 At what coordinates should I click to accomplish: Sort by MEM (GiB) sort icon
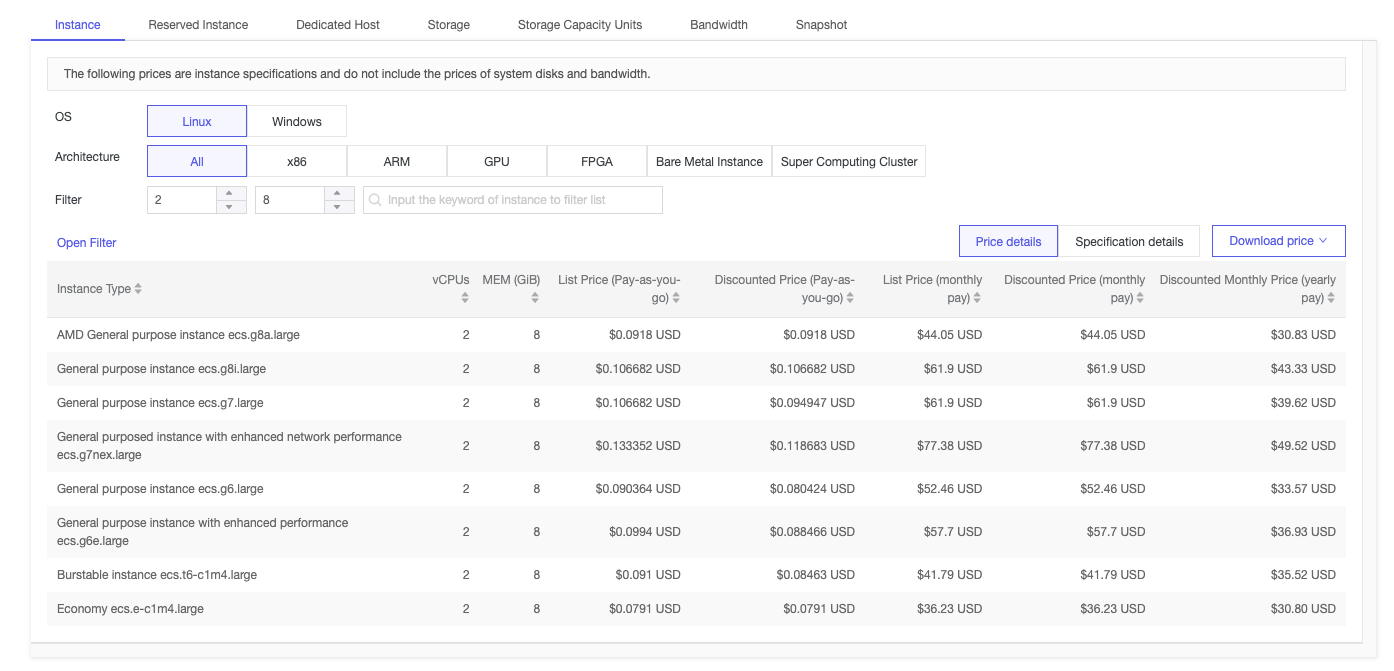(535, 298)
